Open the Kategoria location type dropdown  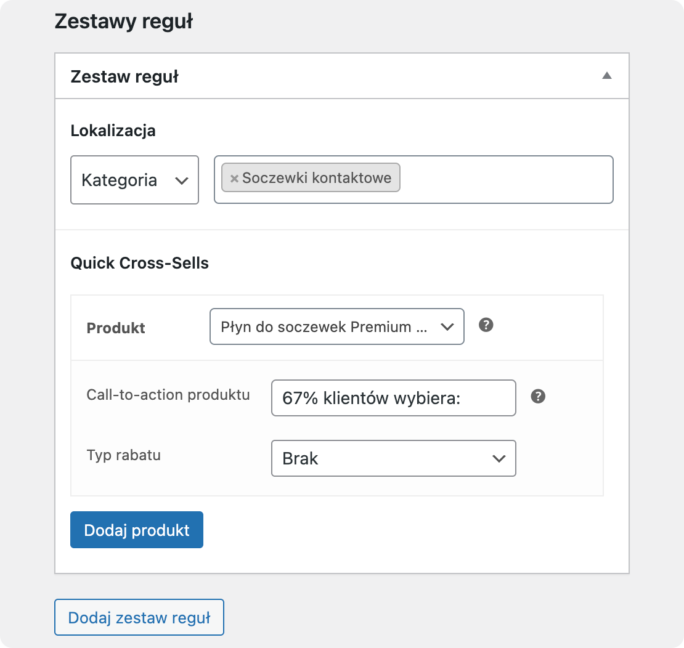tap(134, 180)
